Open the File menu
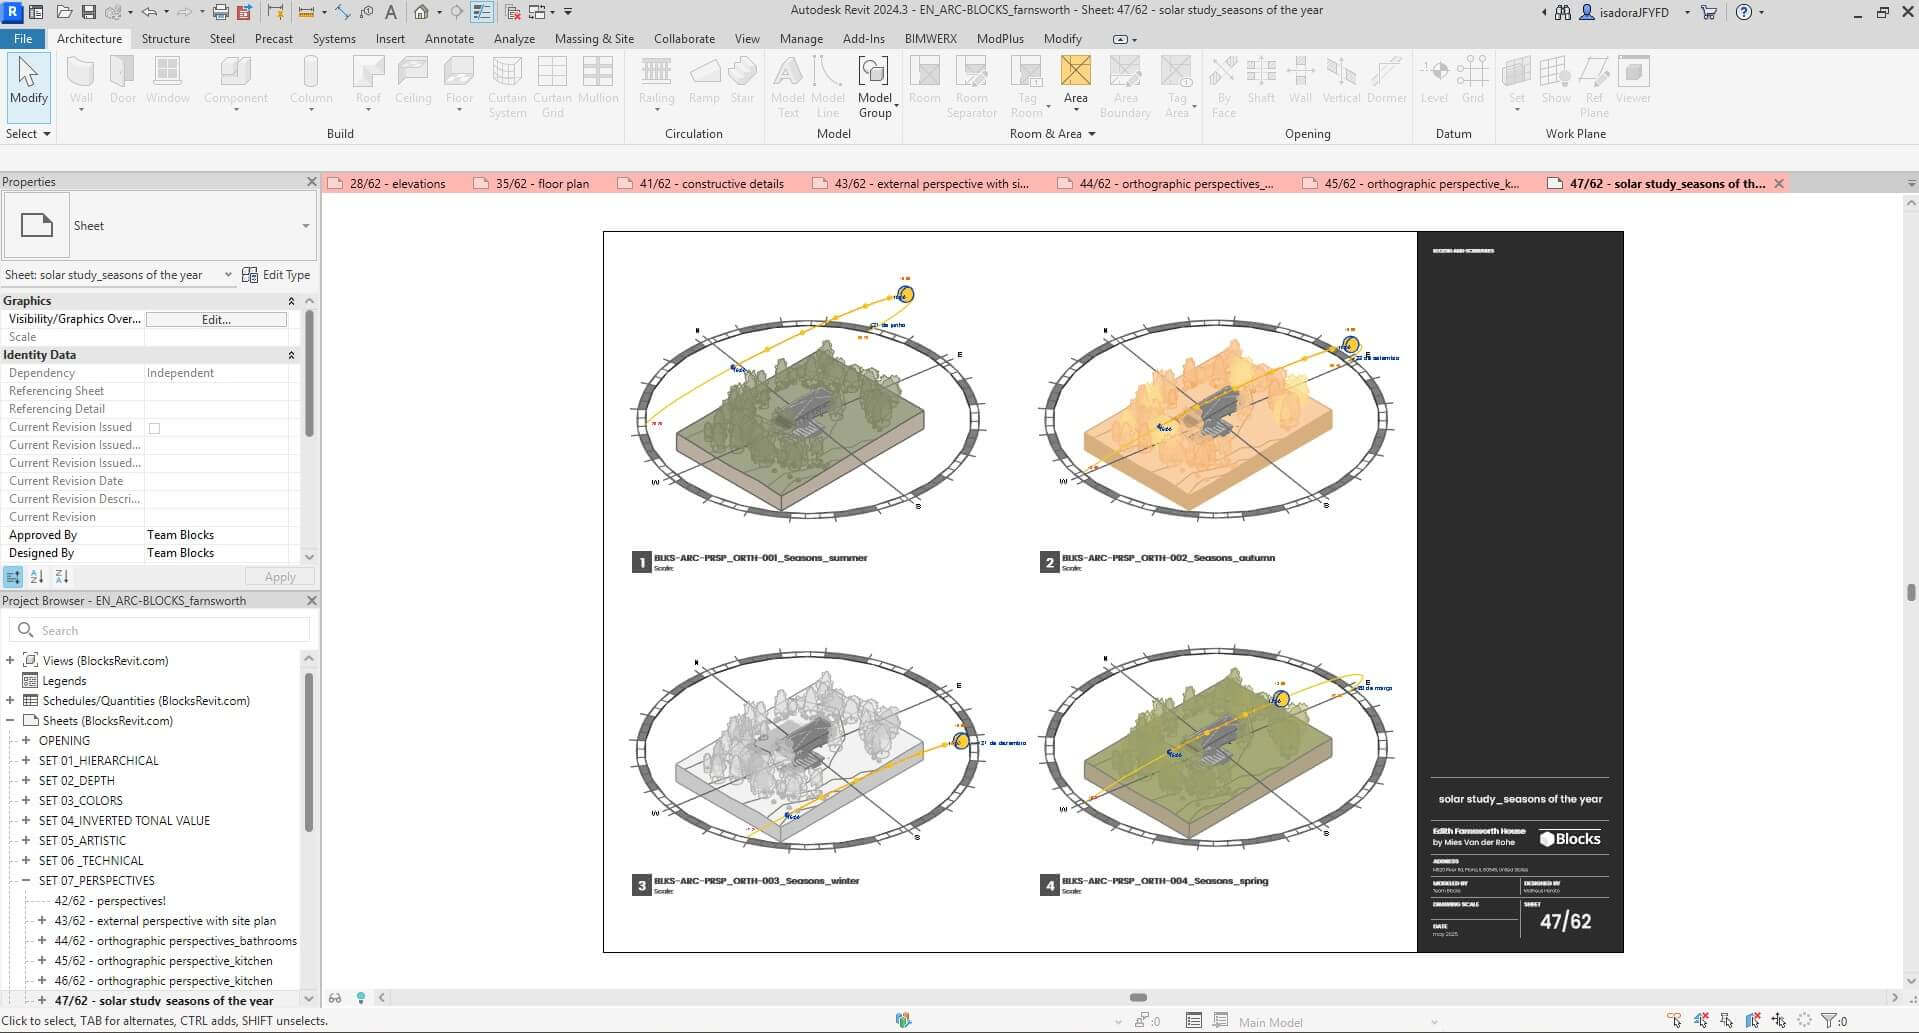This screenshot has height=1033, width=1919. (x=22, y=38)
